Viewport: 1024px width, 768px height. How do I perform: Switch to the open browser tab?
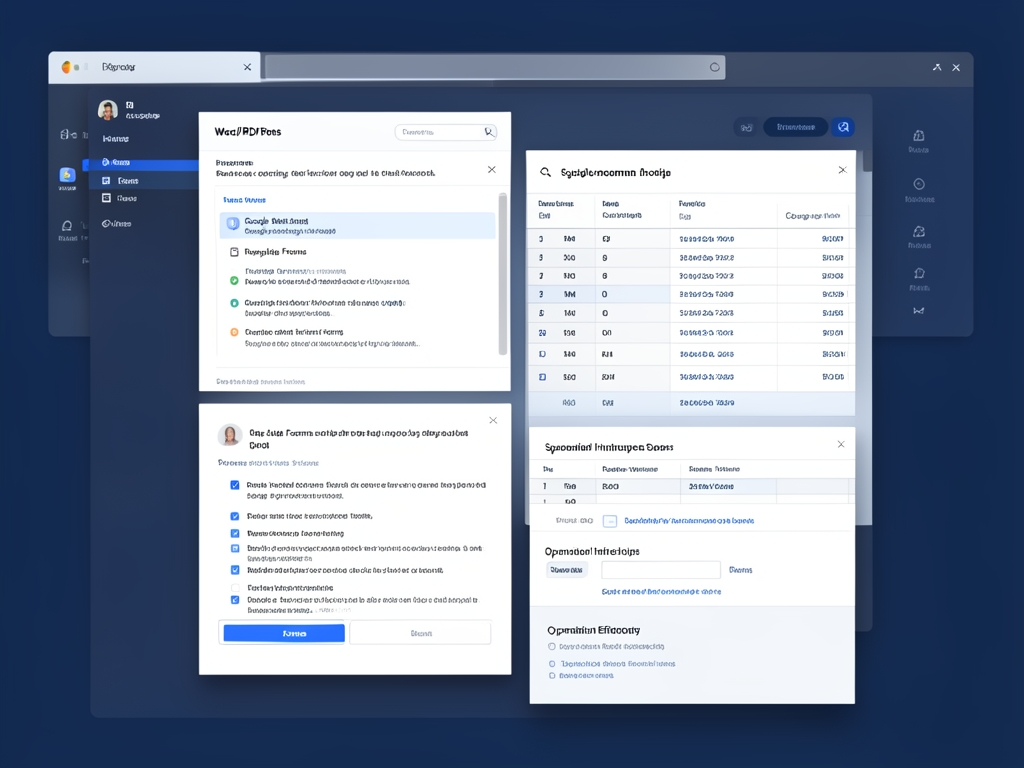click(155, 67)
